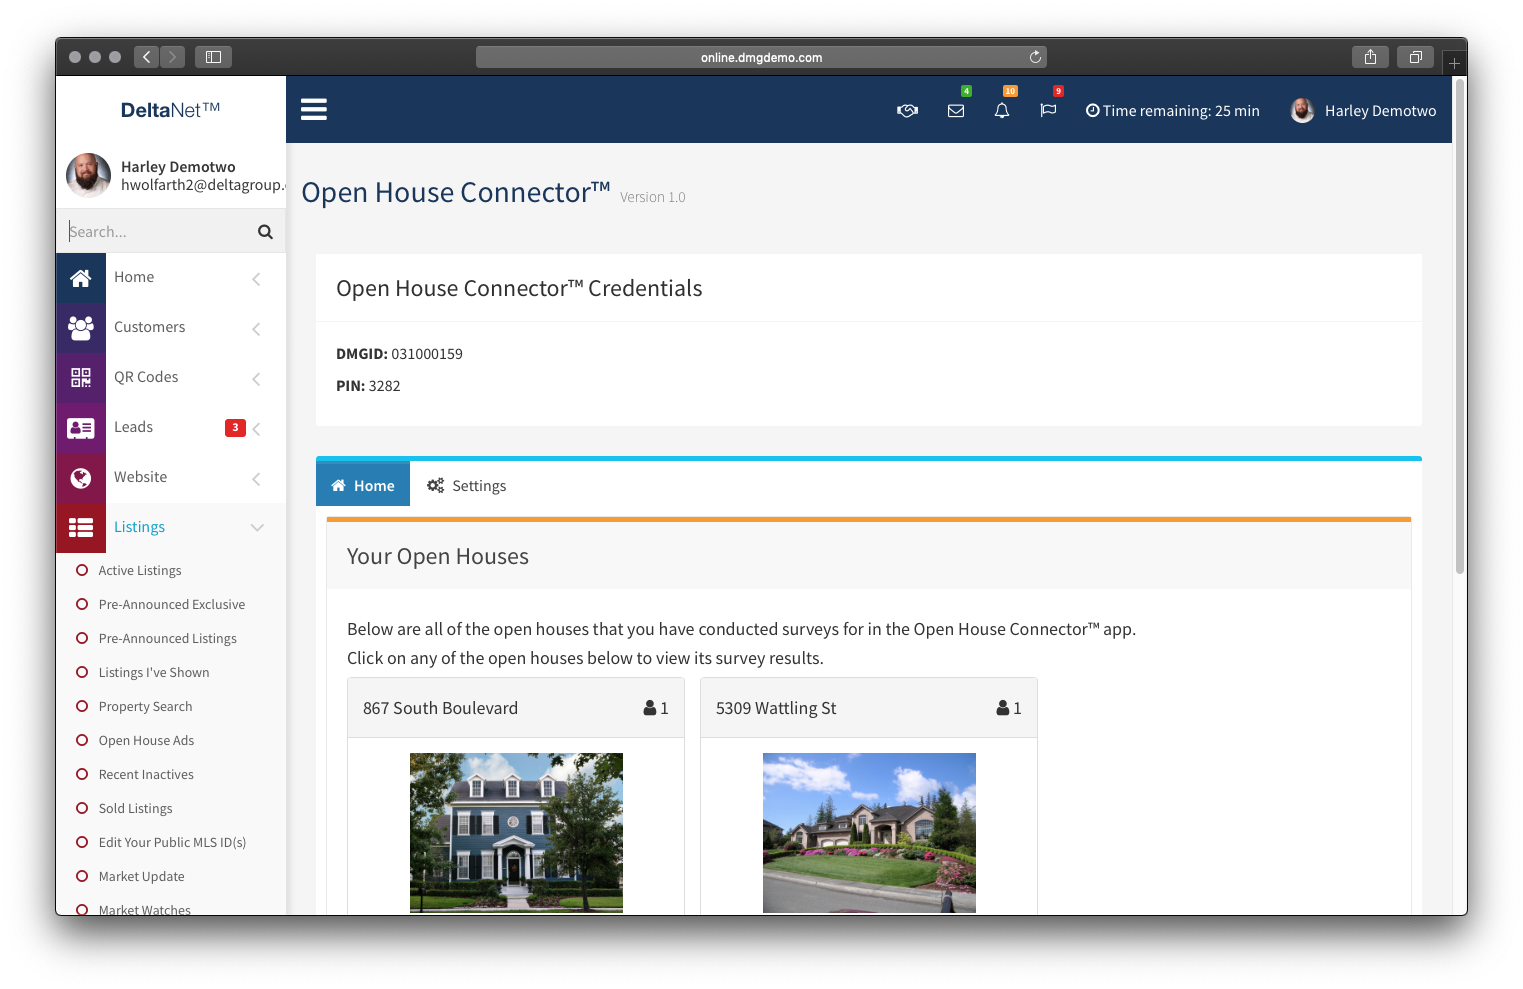The height and width of the screenshot is (989, 1523).
Task: Select the Home tab
Action: (363, 486)
